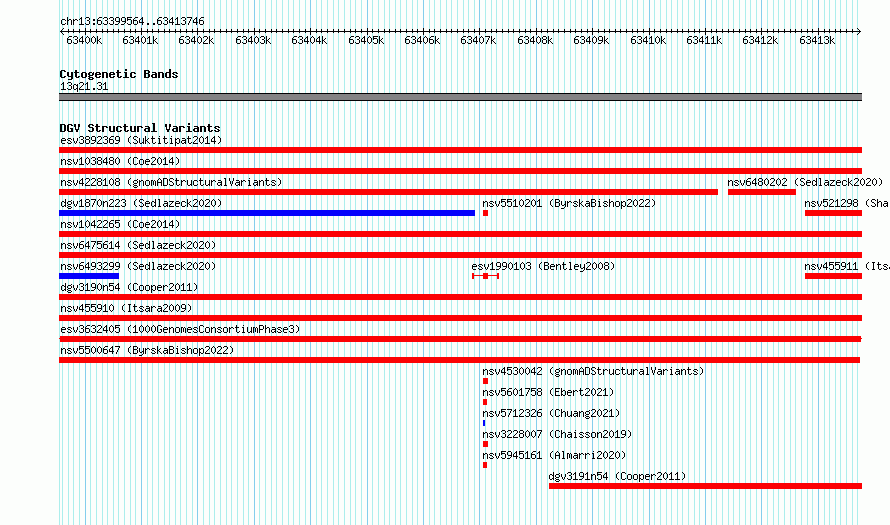This screenshot has width=890, height=525.
Task: Open nsv3228007 (Chaisson2019) label
Action: click(x=557, y=434)
